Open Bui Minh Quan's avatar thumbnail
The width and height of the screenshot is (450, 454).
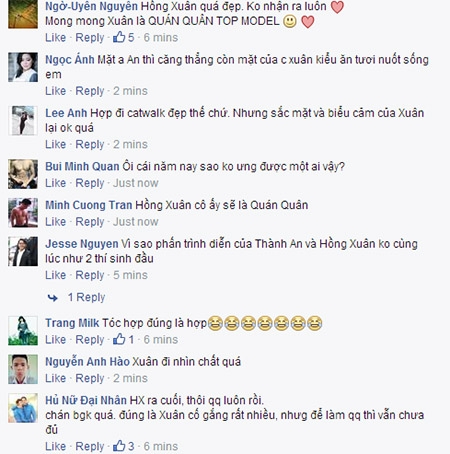[x=23, y=174]
